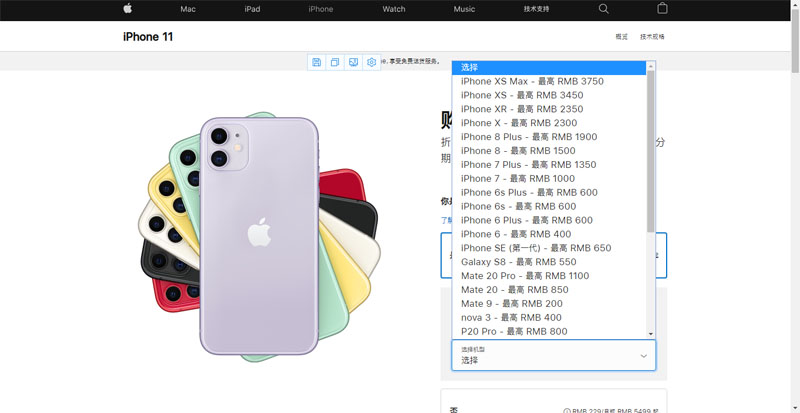Open the gear settings icon

[371, 62]
